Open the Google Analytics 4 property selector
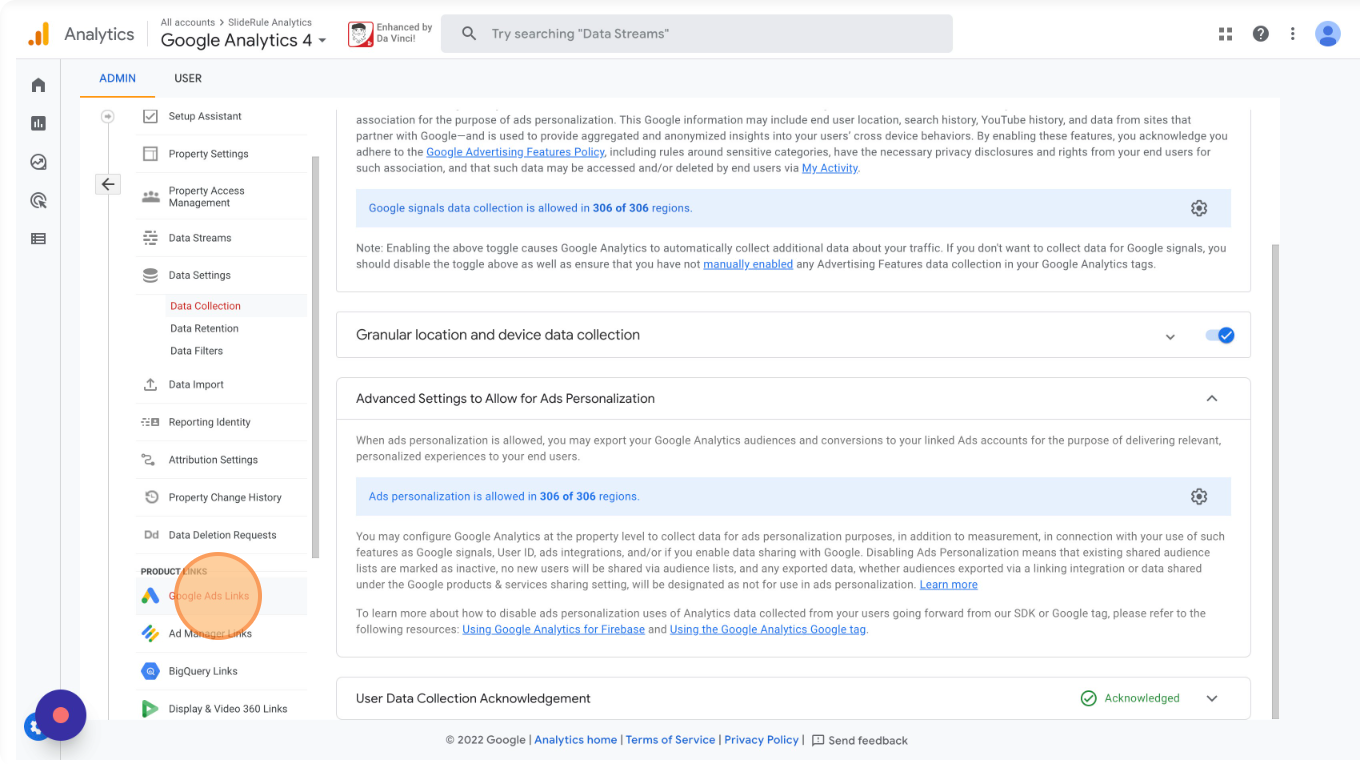This screenshot has width=1360, height=764. click(243, 40)
